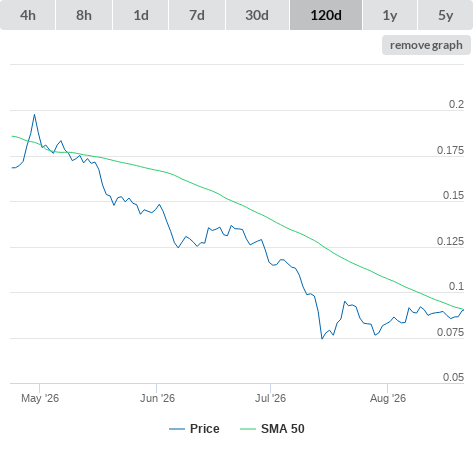
Task: Click the remove graph button
Action: tap(426, 45)
